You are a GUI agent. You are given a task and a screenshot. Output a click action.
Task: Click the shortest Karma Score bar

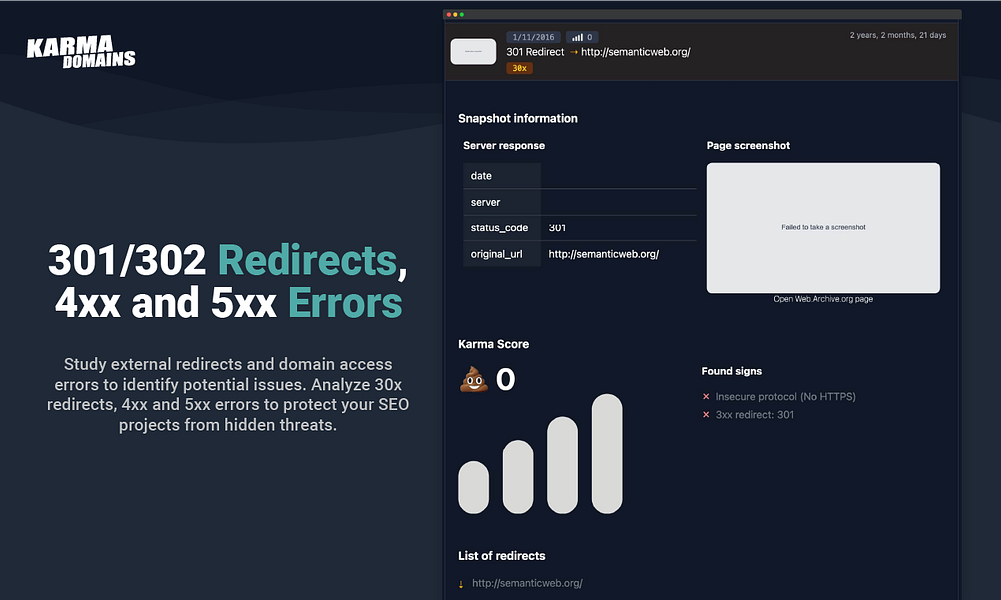tap(474, 487)
